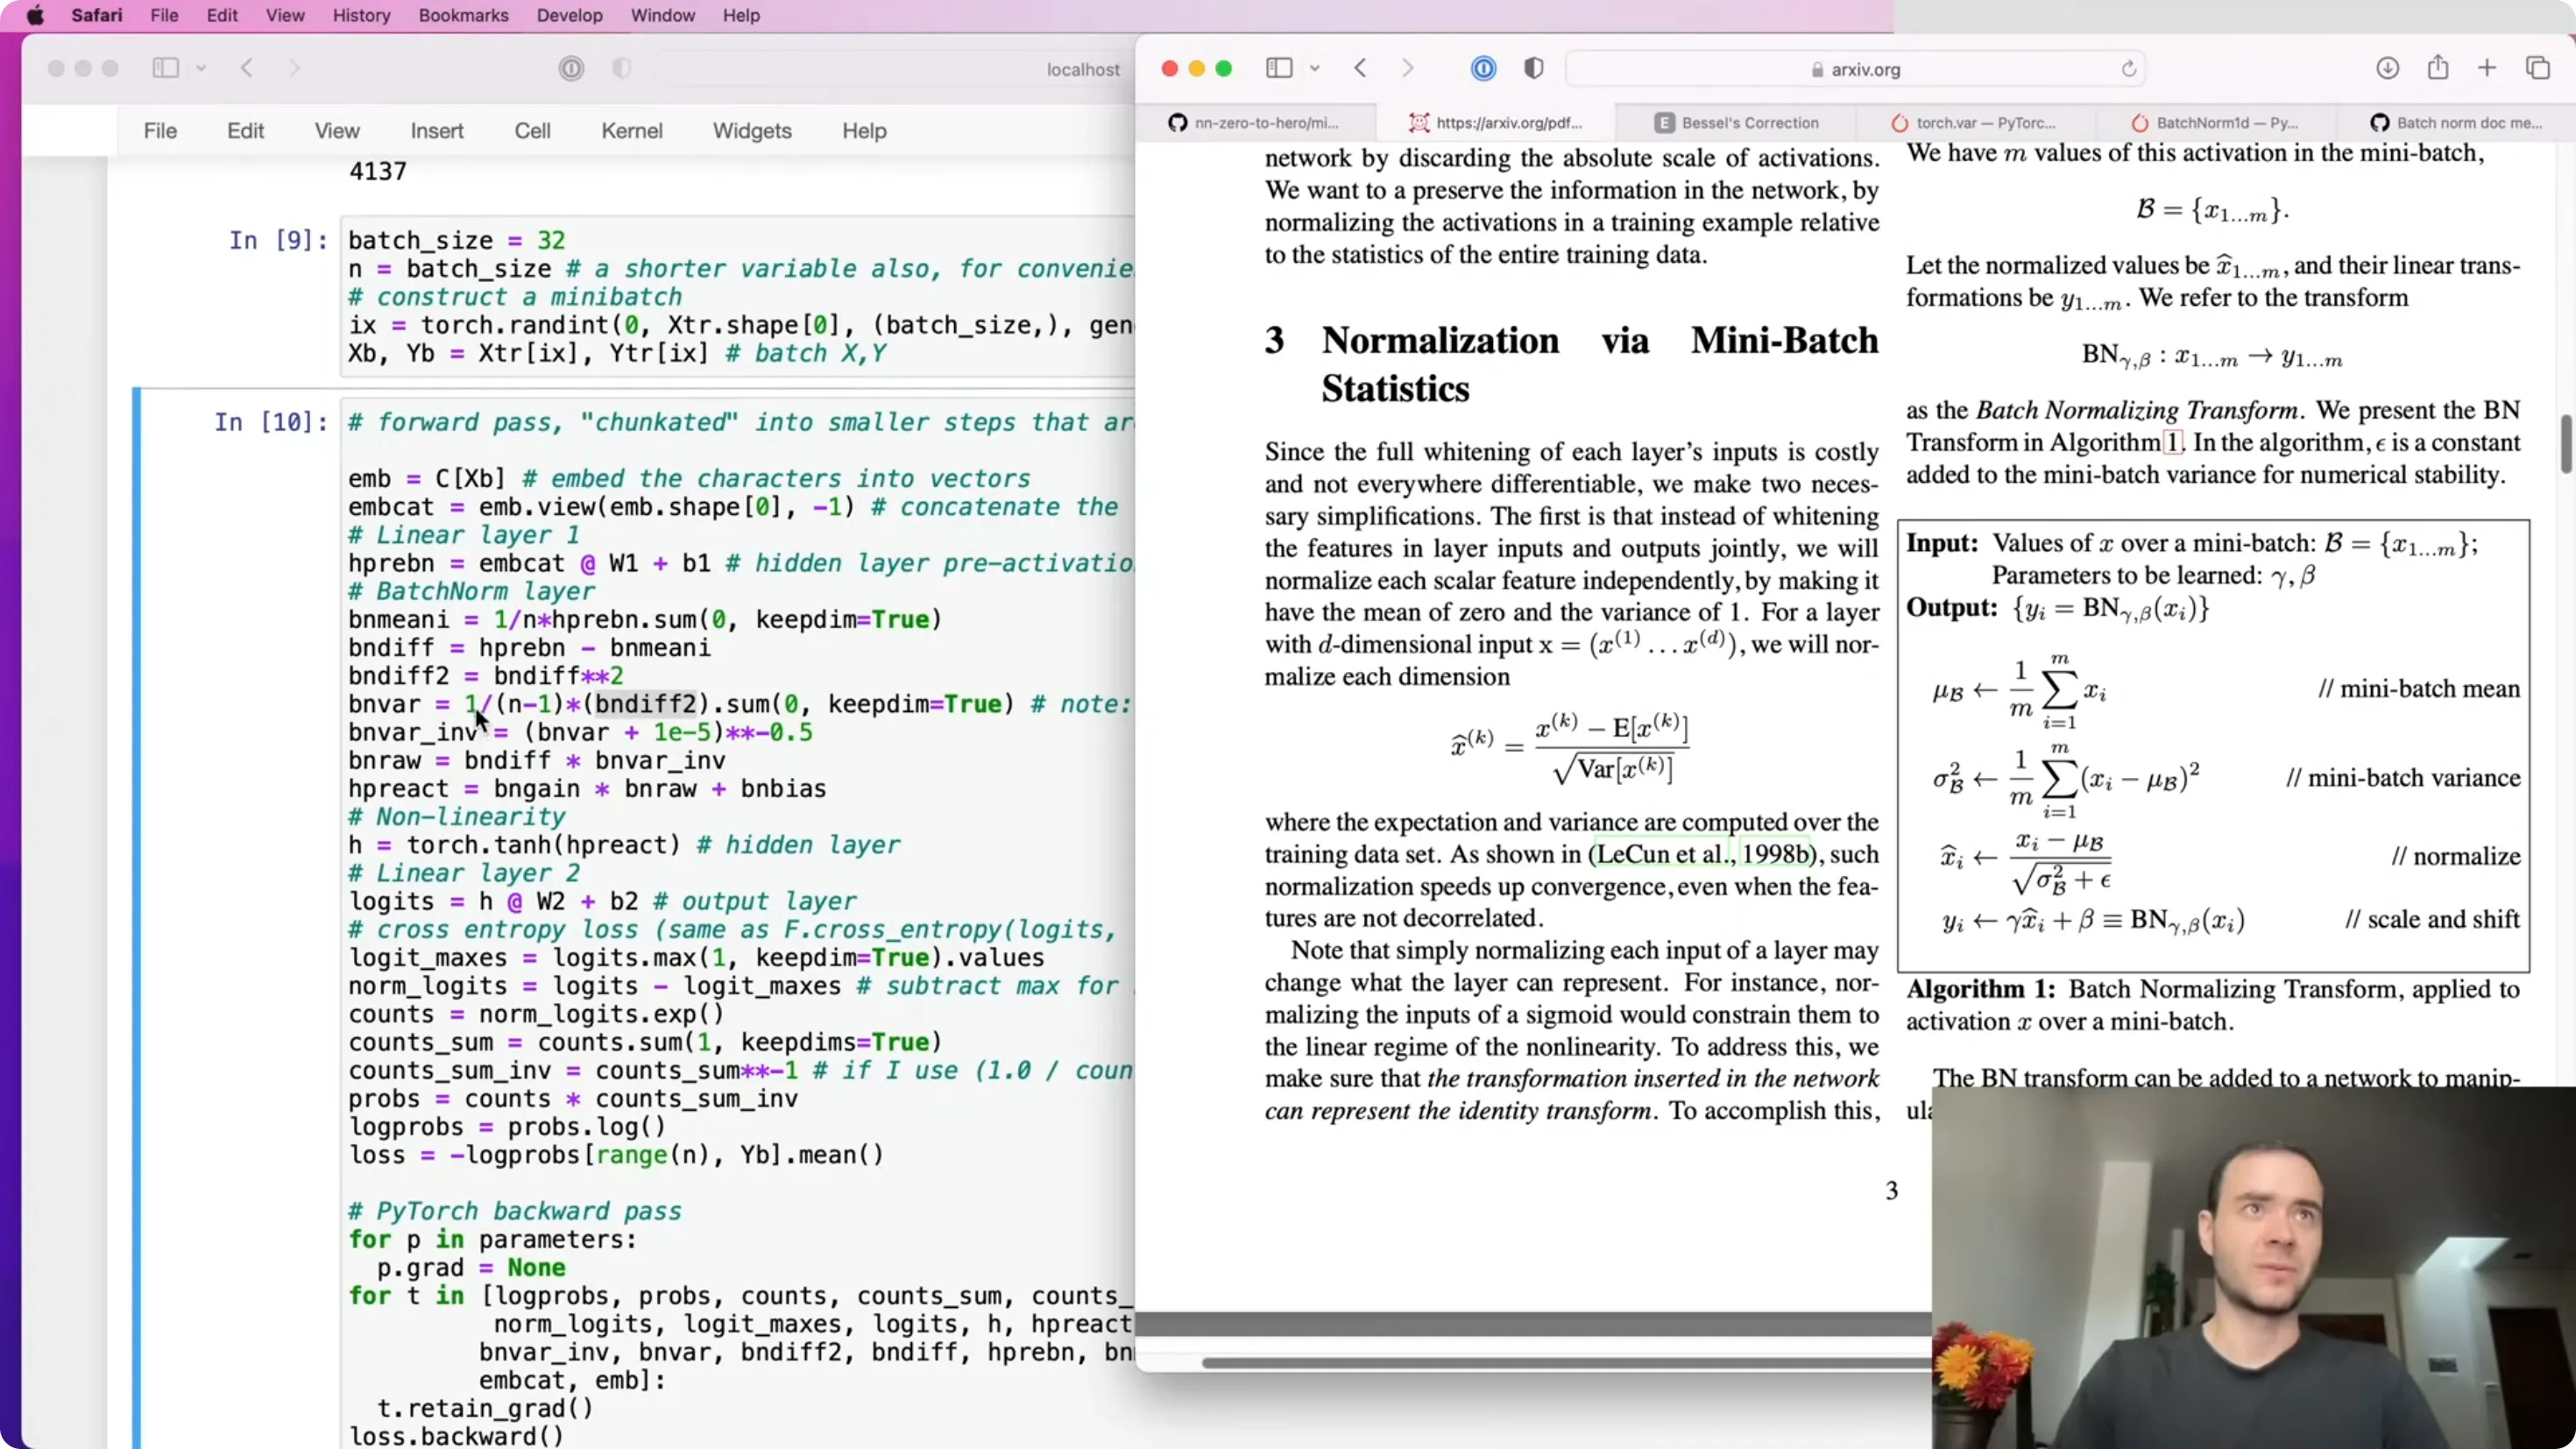Viewport: 2576px width, 1449px height.
Task: Go back in arxiv Safari window
Action: point(1360,68)
